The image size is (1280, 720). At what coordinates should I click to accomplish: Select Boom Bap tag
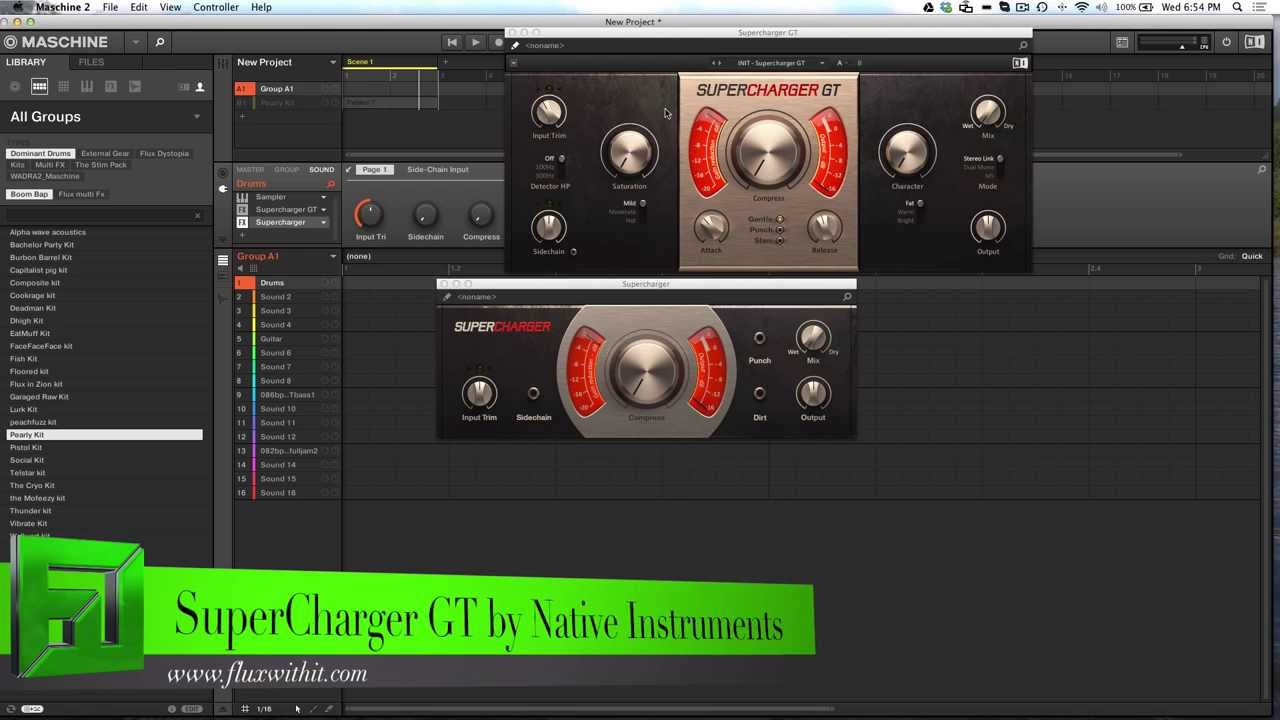29,194
